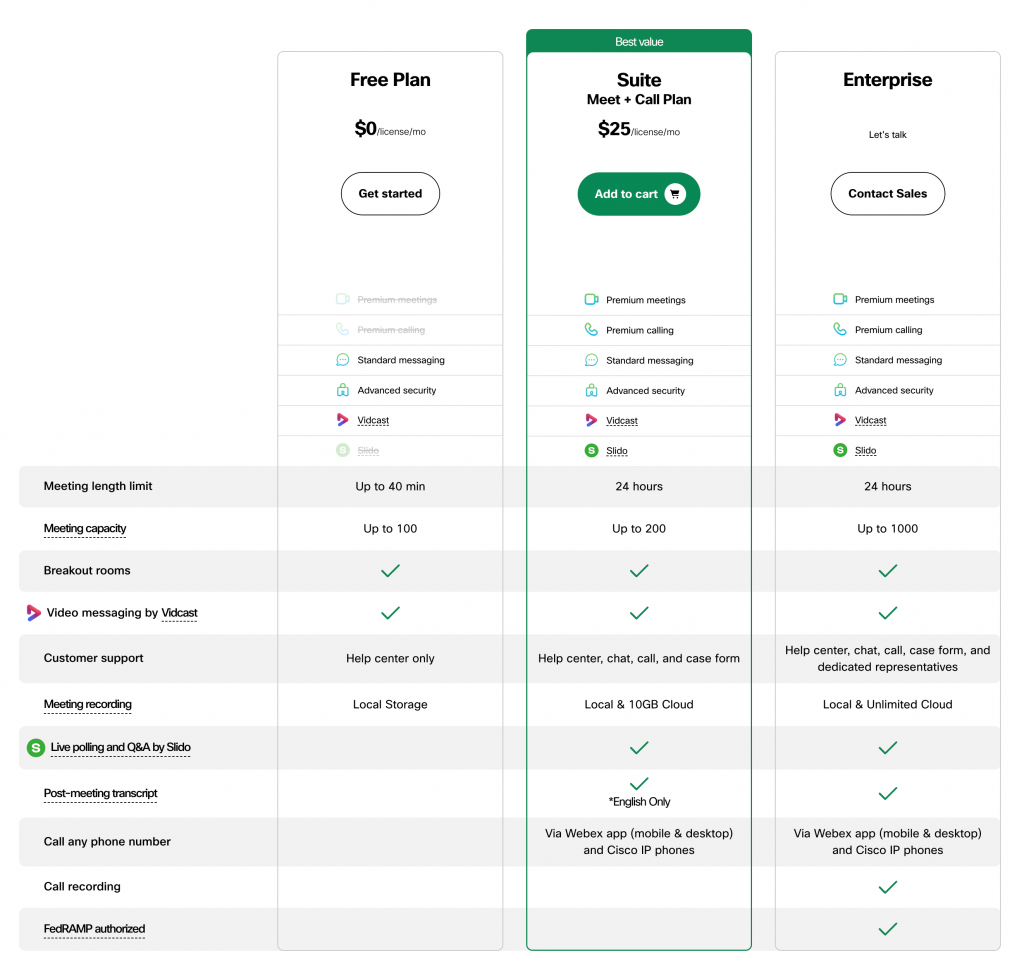Click the Get started button
Image resolution: width=1024 pixels, height=964 pixels.
click(390, 194)
